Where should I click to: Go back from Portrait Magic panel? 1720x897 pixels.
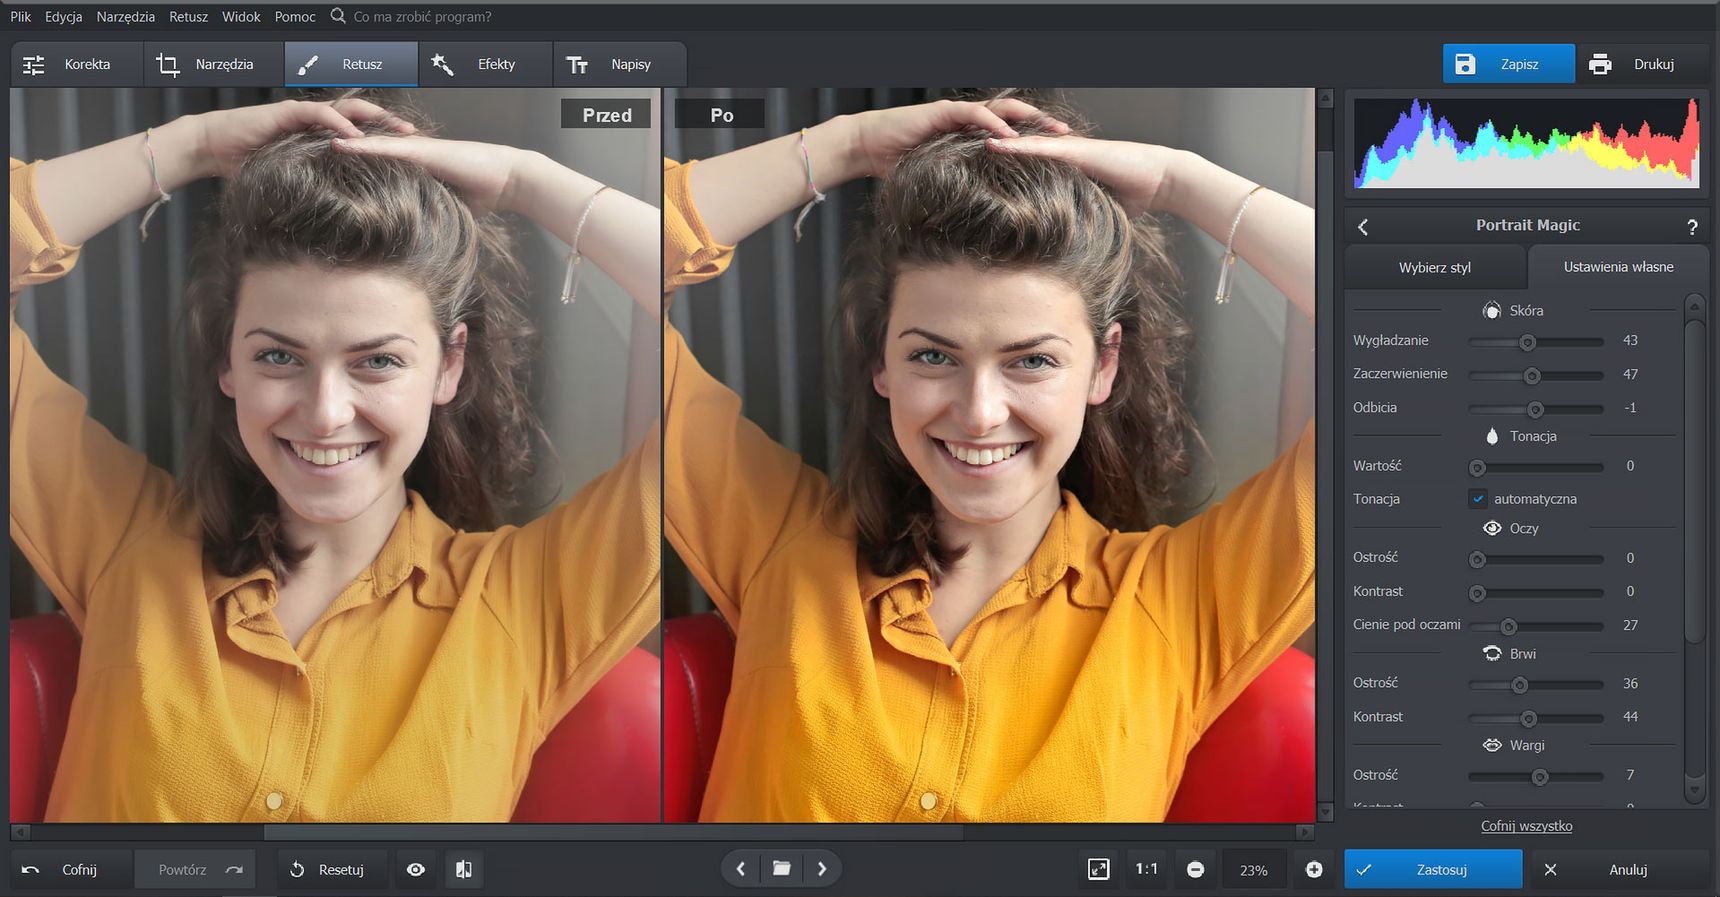tap(1363, 227)
